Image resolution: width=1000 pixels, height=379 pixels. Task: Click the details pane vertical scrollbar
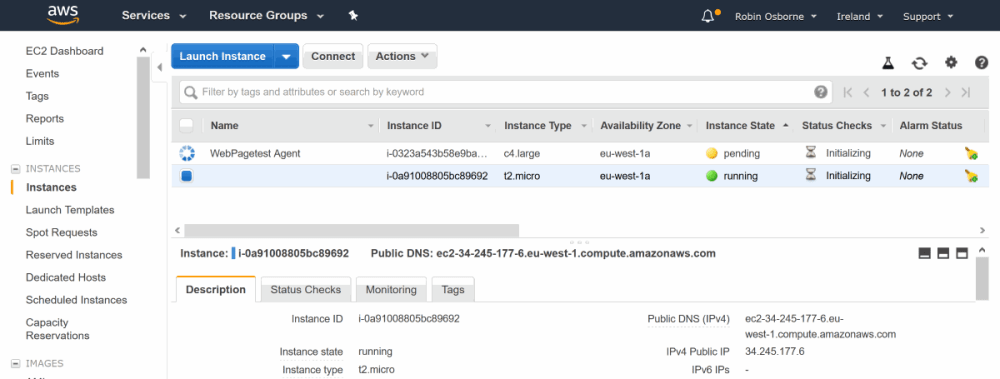(982, 278)
